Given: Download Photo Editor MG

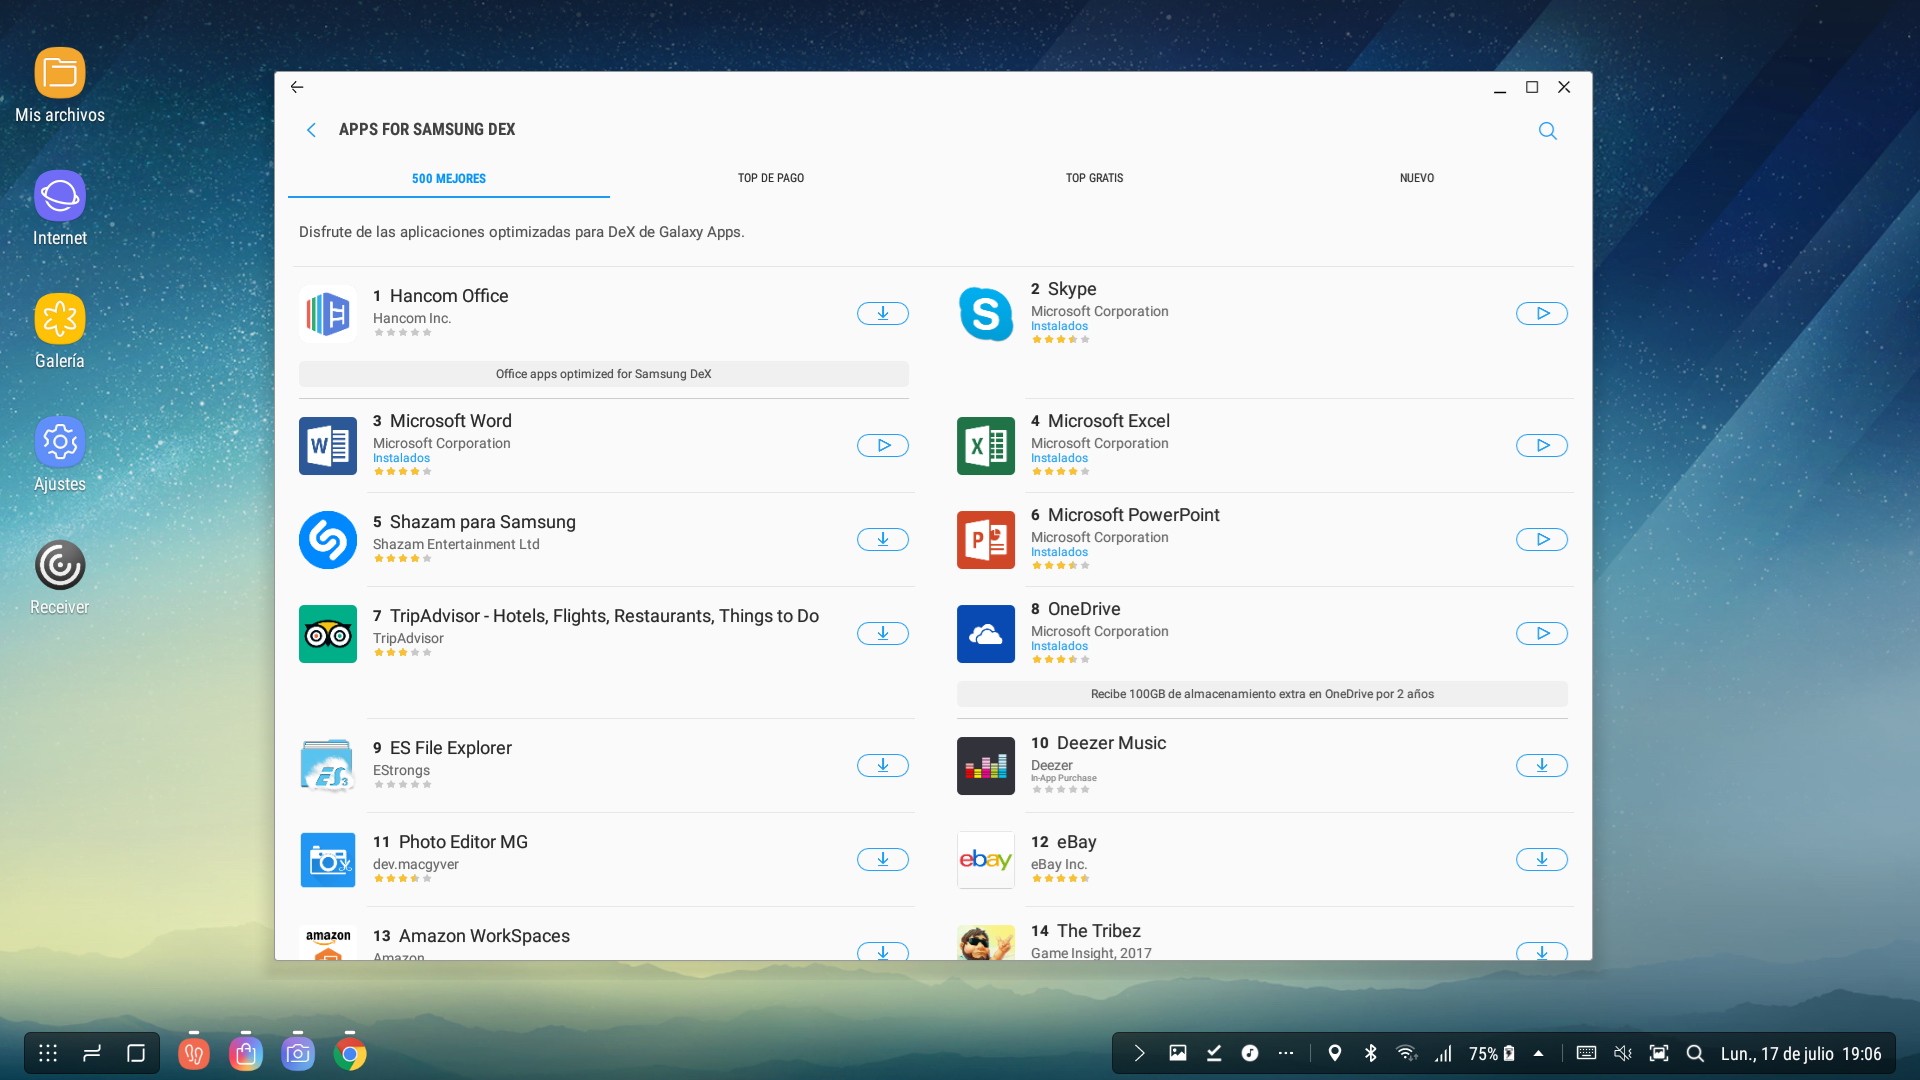Looking at the screenshot, I should pyautogui.click(x=883, y=860).
